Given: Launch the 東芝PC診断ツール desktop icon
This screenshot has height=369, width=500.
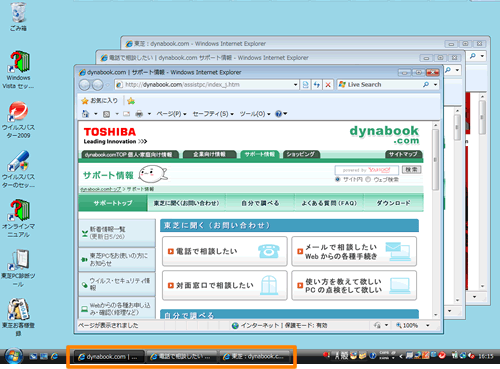Looking at the screenshot, I should (x=18, y=268).
